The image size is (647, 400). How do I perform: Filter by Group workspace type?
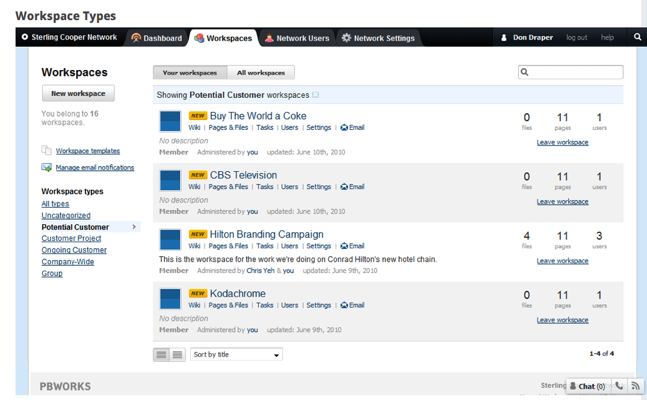52,273
